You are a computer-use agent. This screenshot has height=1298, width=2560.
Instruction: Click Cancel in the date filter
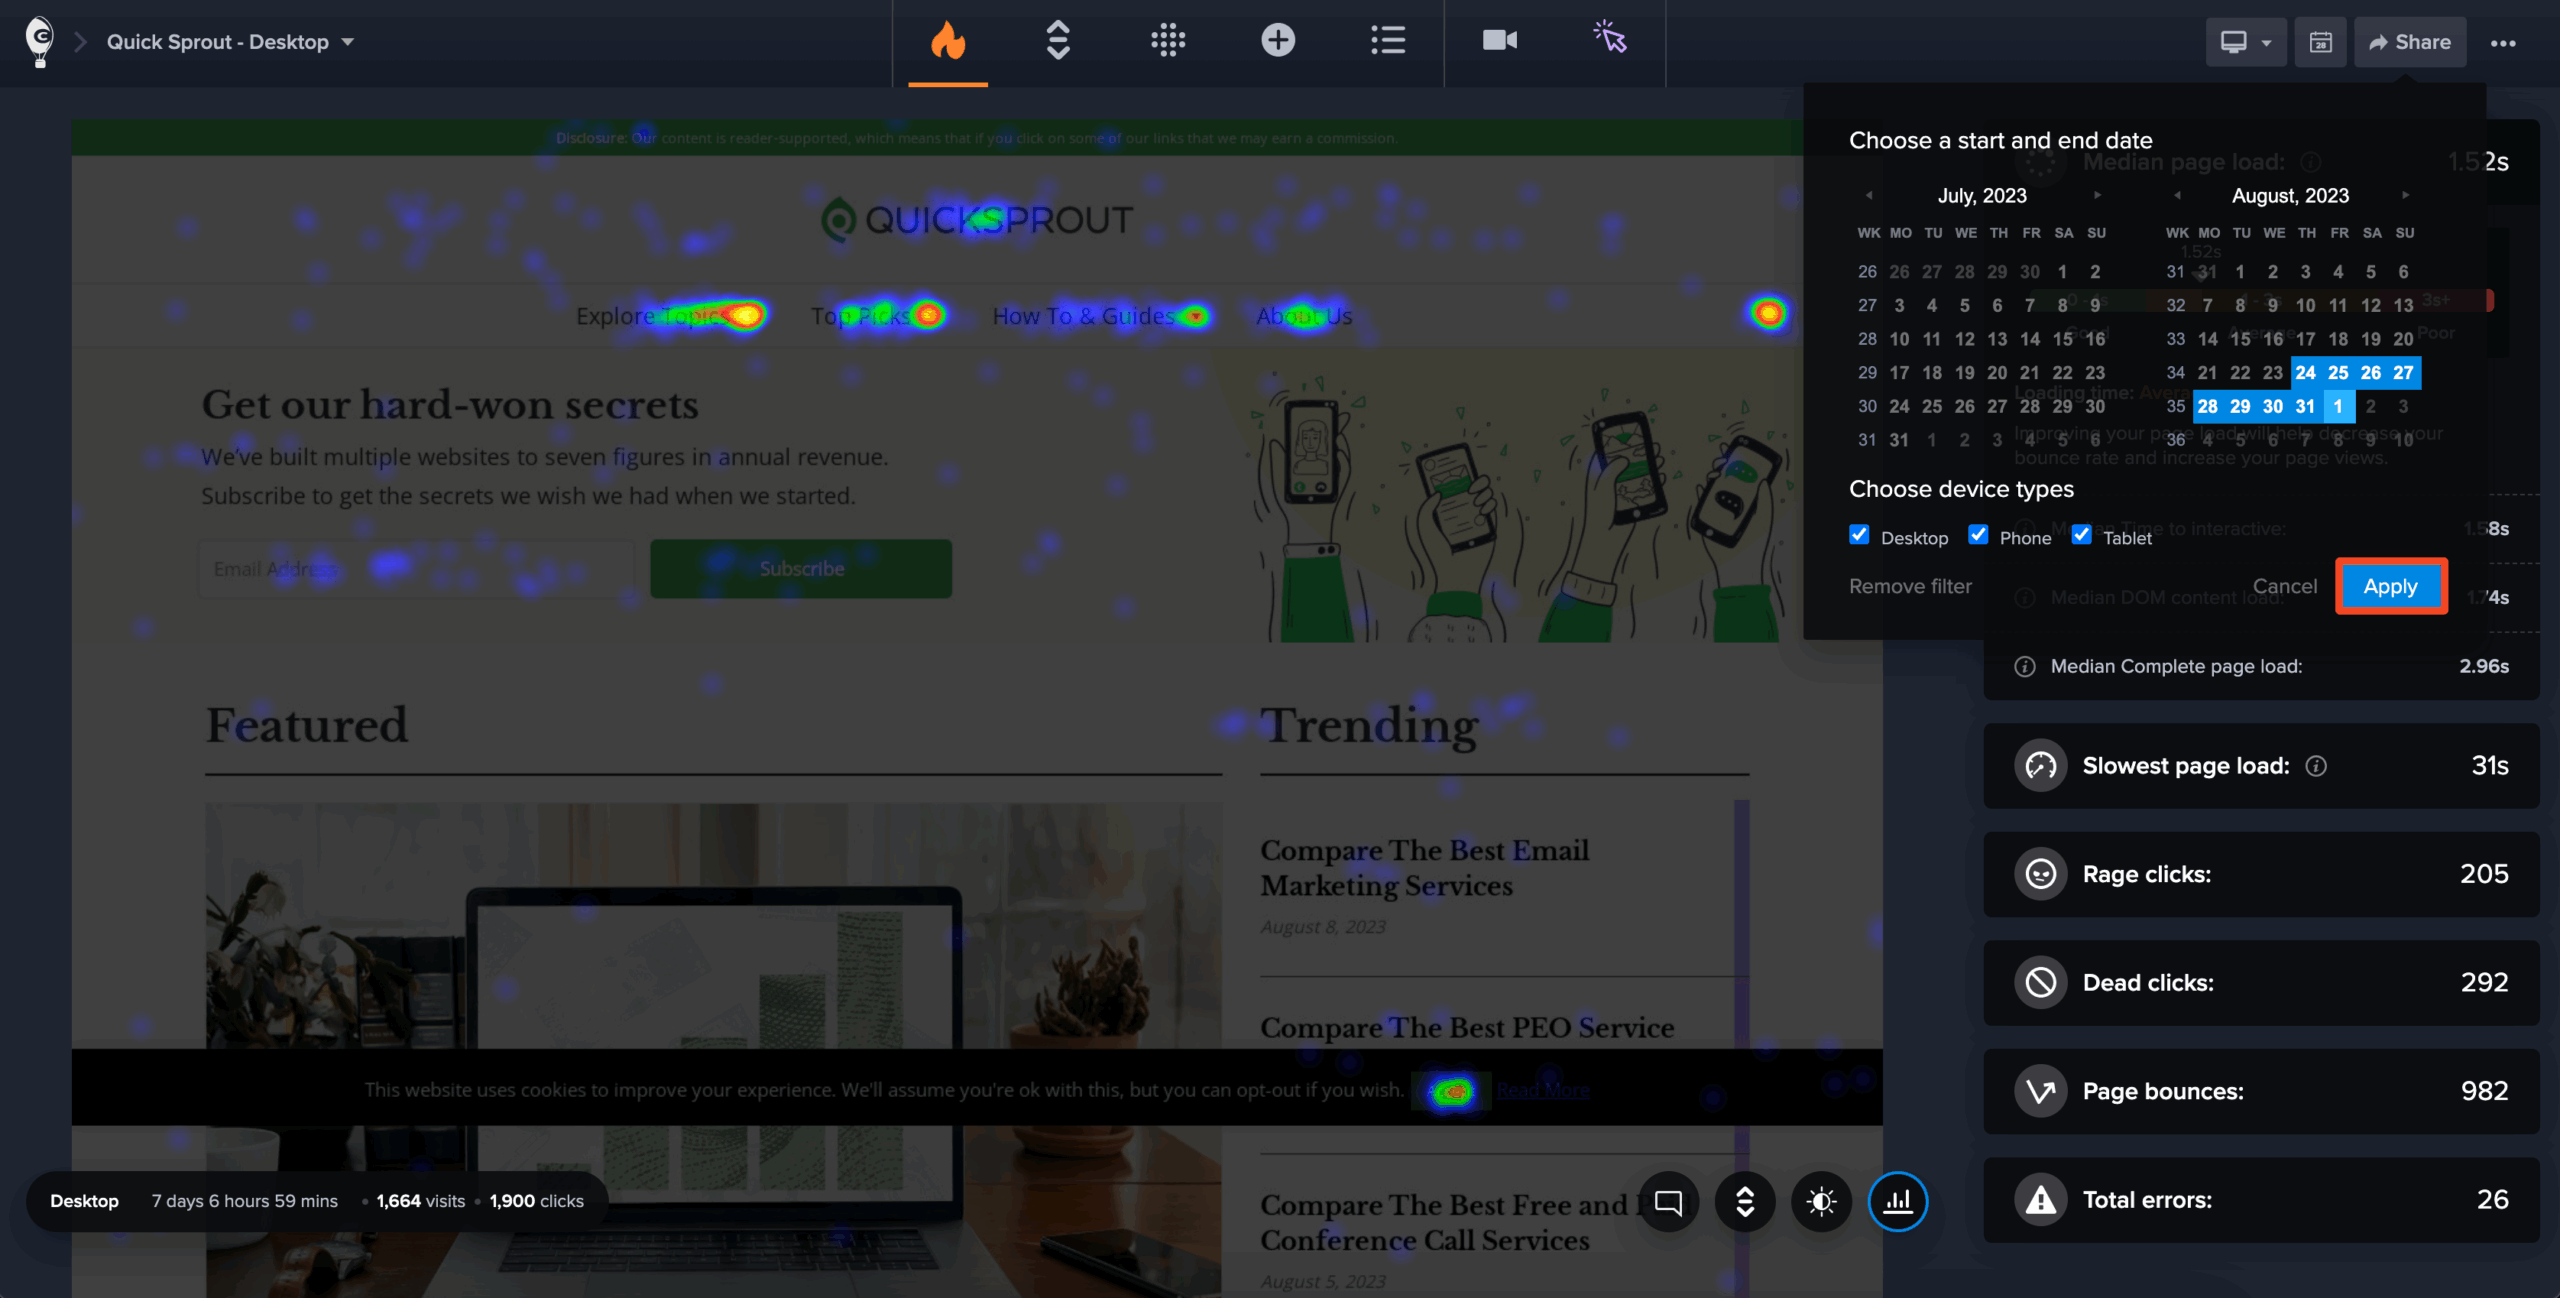pos(2285,587)
